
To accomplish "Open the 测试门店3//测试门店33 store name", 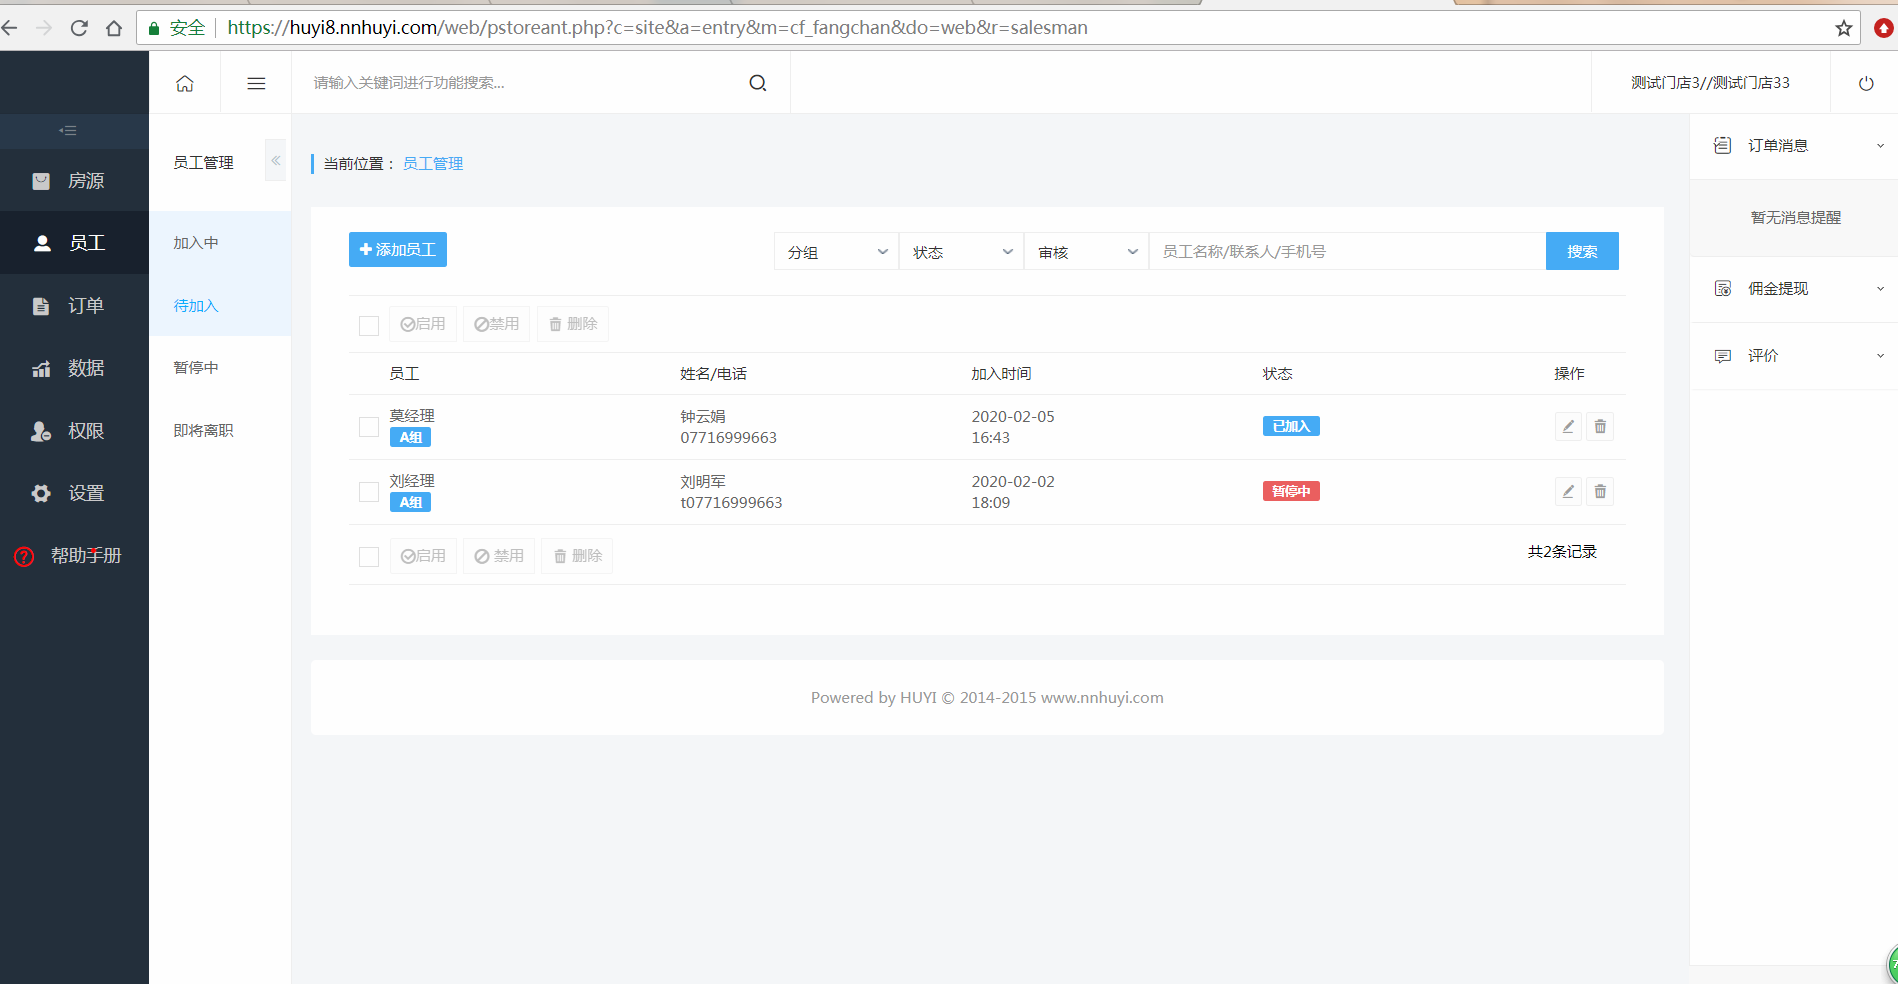I will point(1711,83).
